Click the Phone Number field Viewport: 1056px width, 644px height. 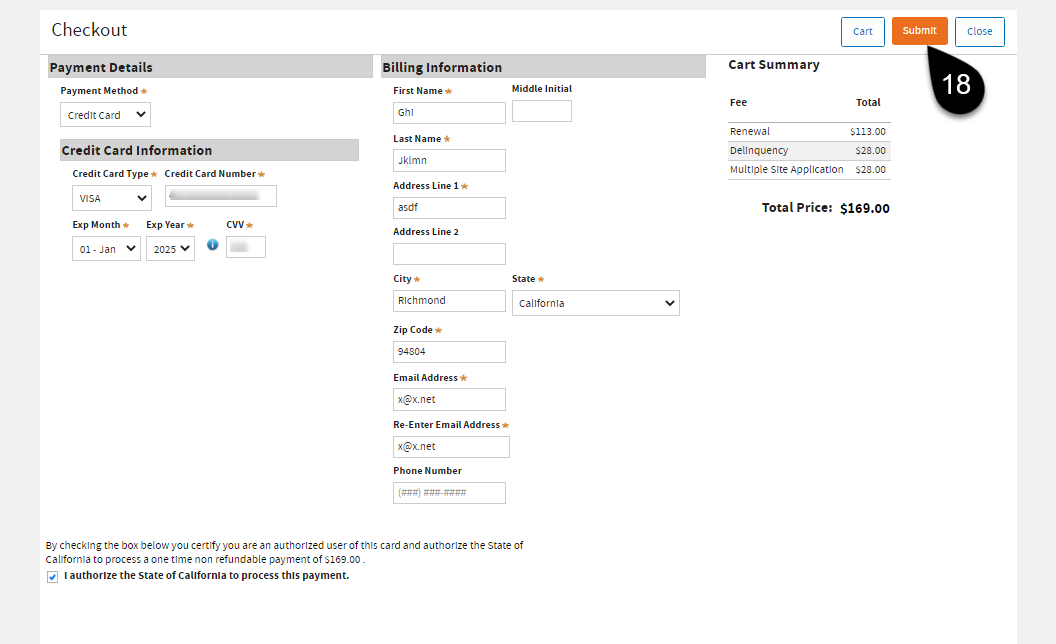click(449, 492)
